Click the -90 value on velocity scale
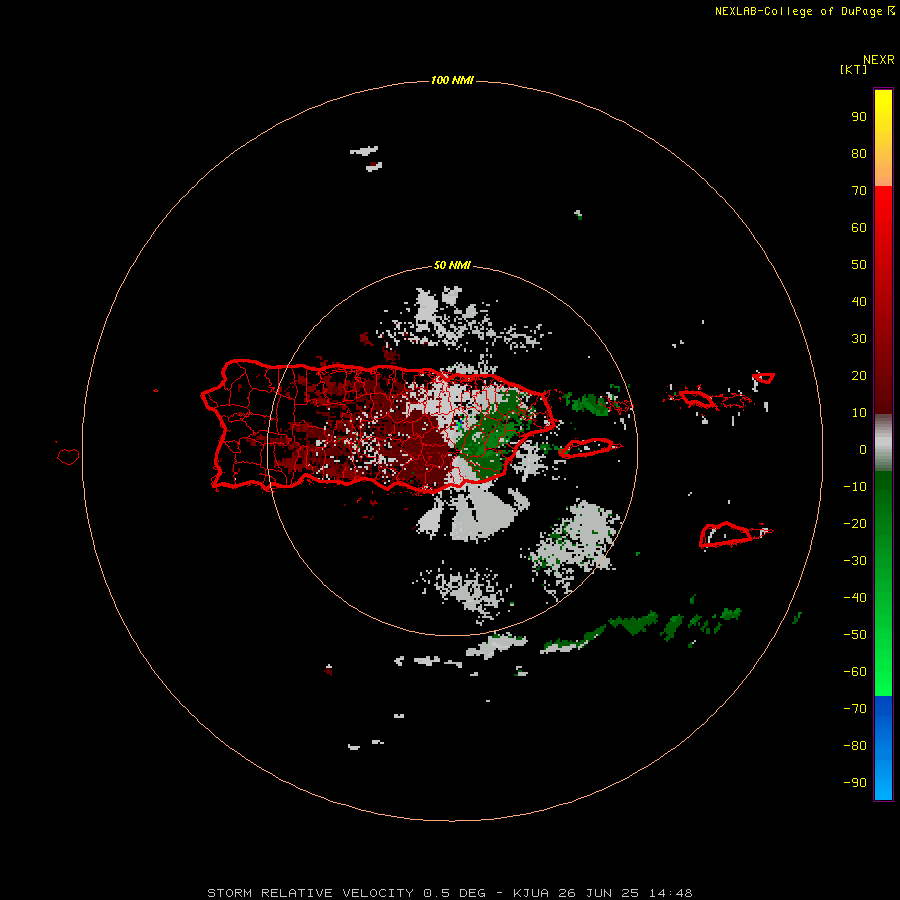900x900 pixels. click(x=855, y=783)
